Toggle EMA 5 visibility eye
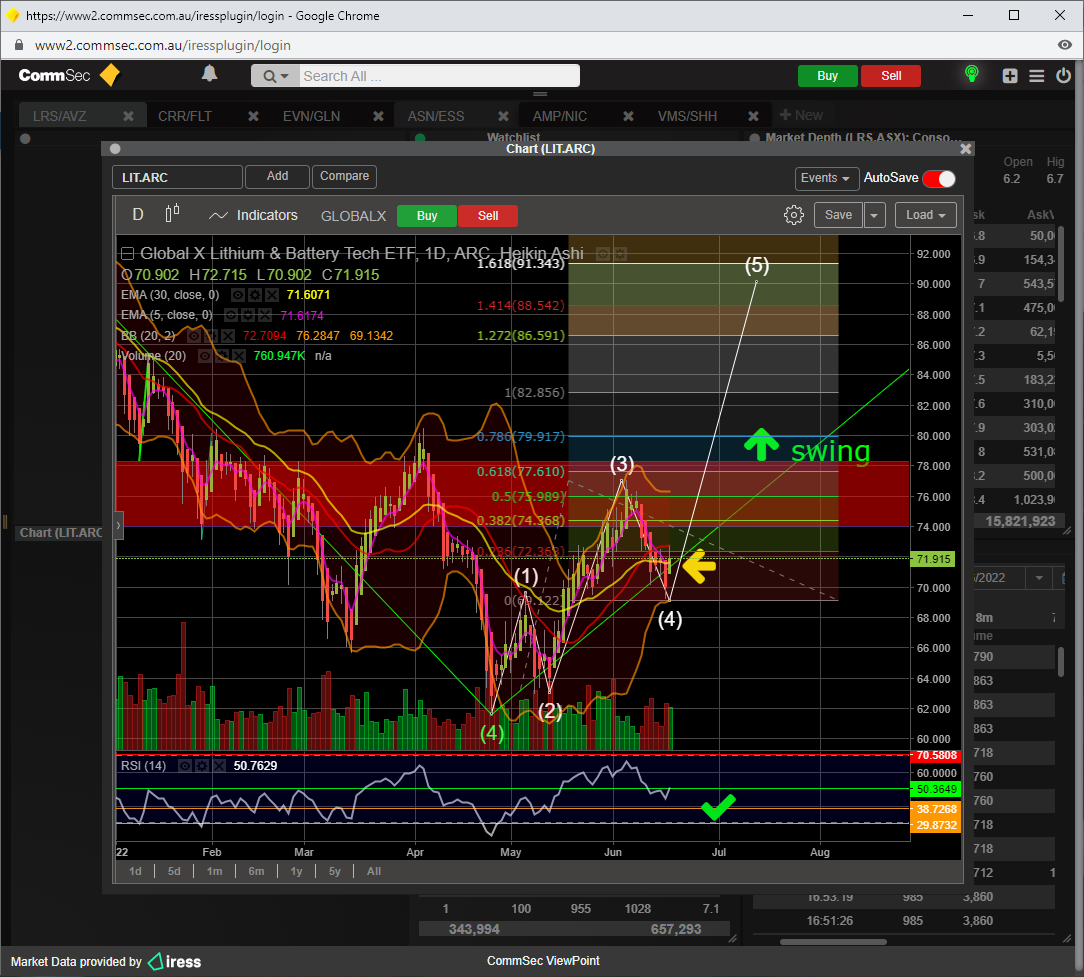The image size is (1084, 977). pos(231,315)
